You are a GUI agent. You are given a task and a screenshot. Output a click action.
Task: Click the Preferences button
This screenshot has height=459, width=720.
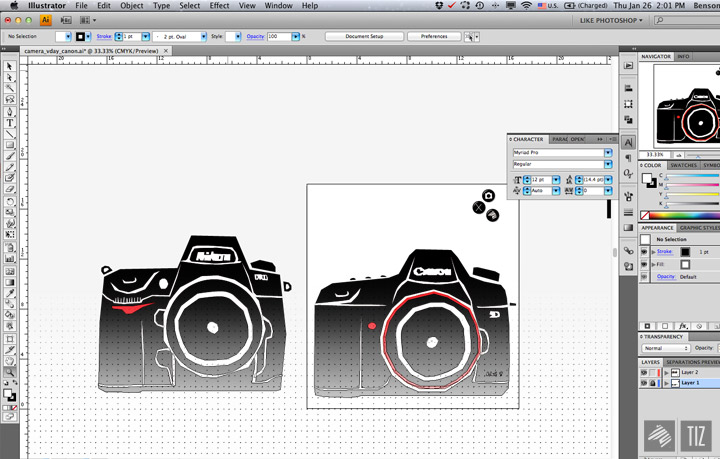click(434, 36)
